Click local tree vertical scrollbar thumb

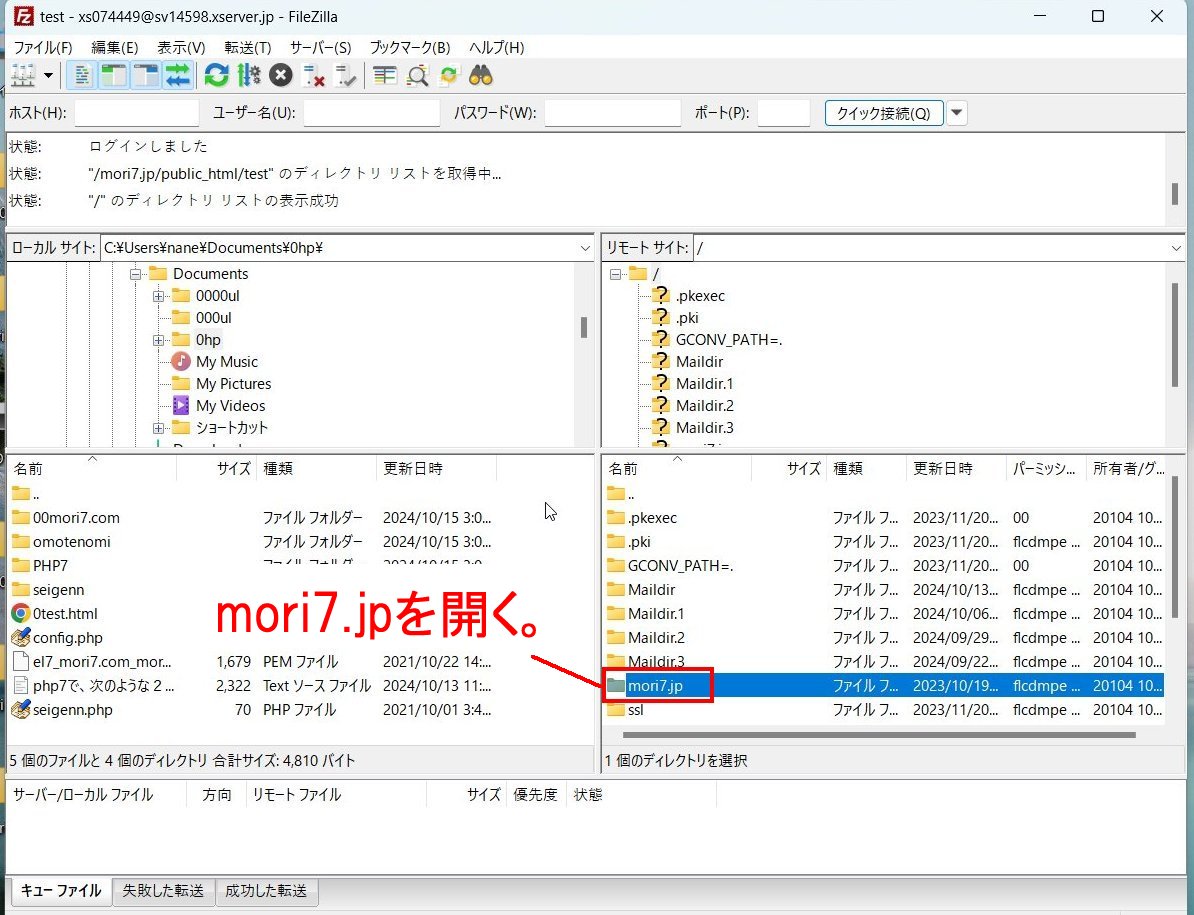point(583,327)
